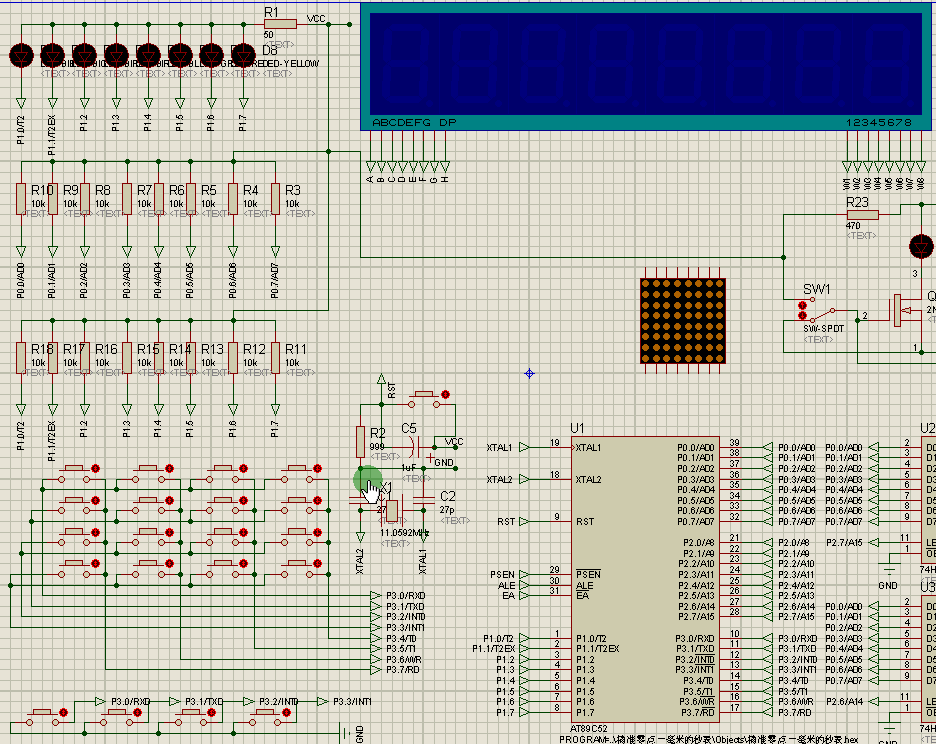Click the blue origin marker on sheet
The height and width of the screenshot is (744, 936).
pyautogui.click(x=529, y=374)
